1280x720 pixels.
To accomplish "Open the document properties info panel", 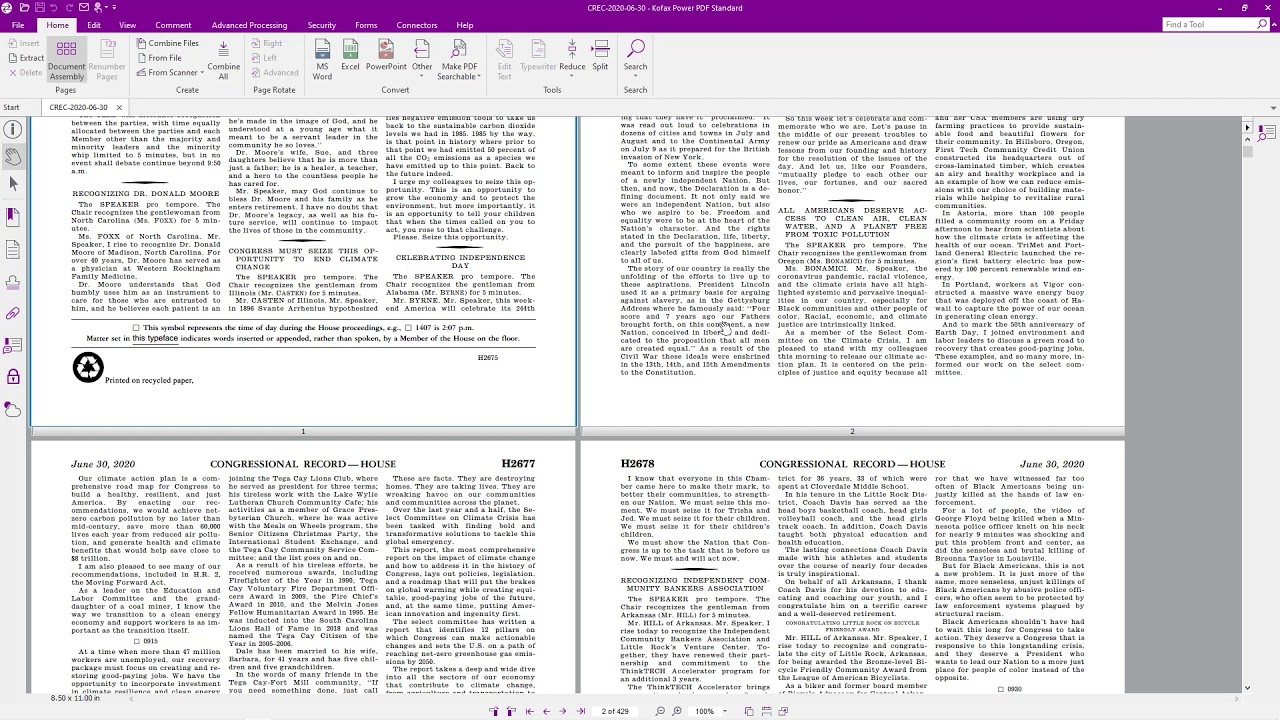I will 13,129.
